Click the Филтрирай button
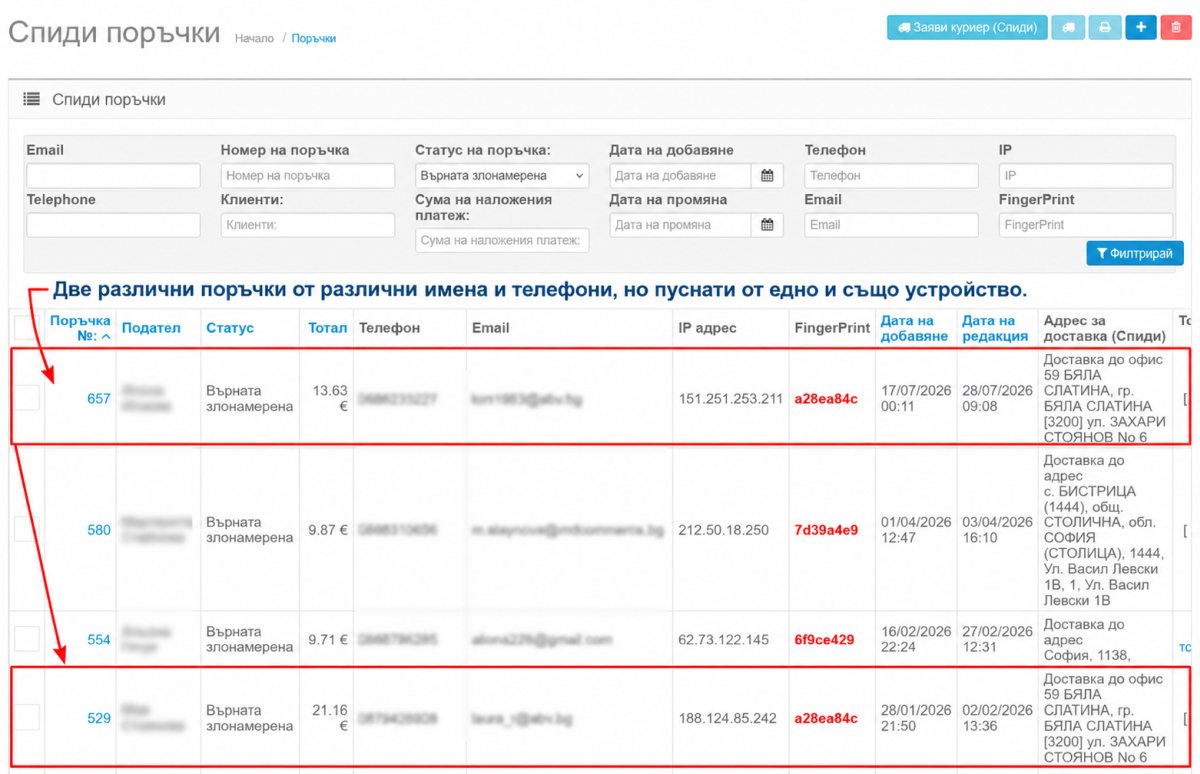Image resolution: width=1200 pixels, height=774 pixels. pyautogui.click(x=1135, y=254)
